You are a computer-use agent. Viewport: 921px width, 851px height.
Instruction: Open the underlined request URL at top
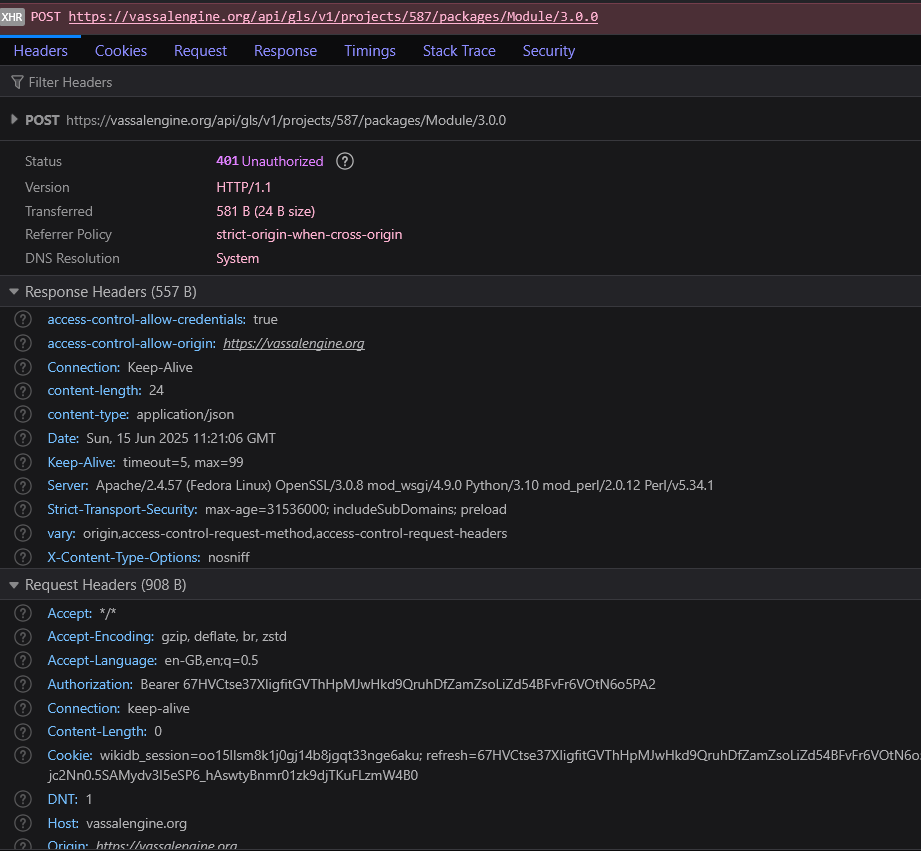[x=333, y=16]
